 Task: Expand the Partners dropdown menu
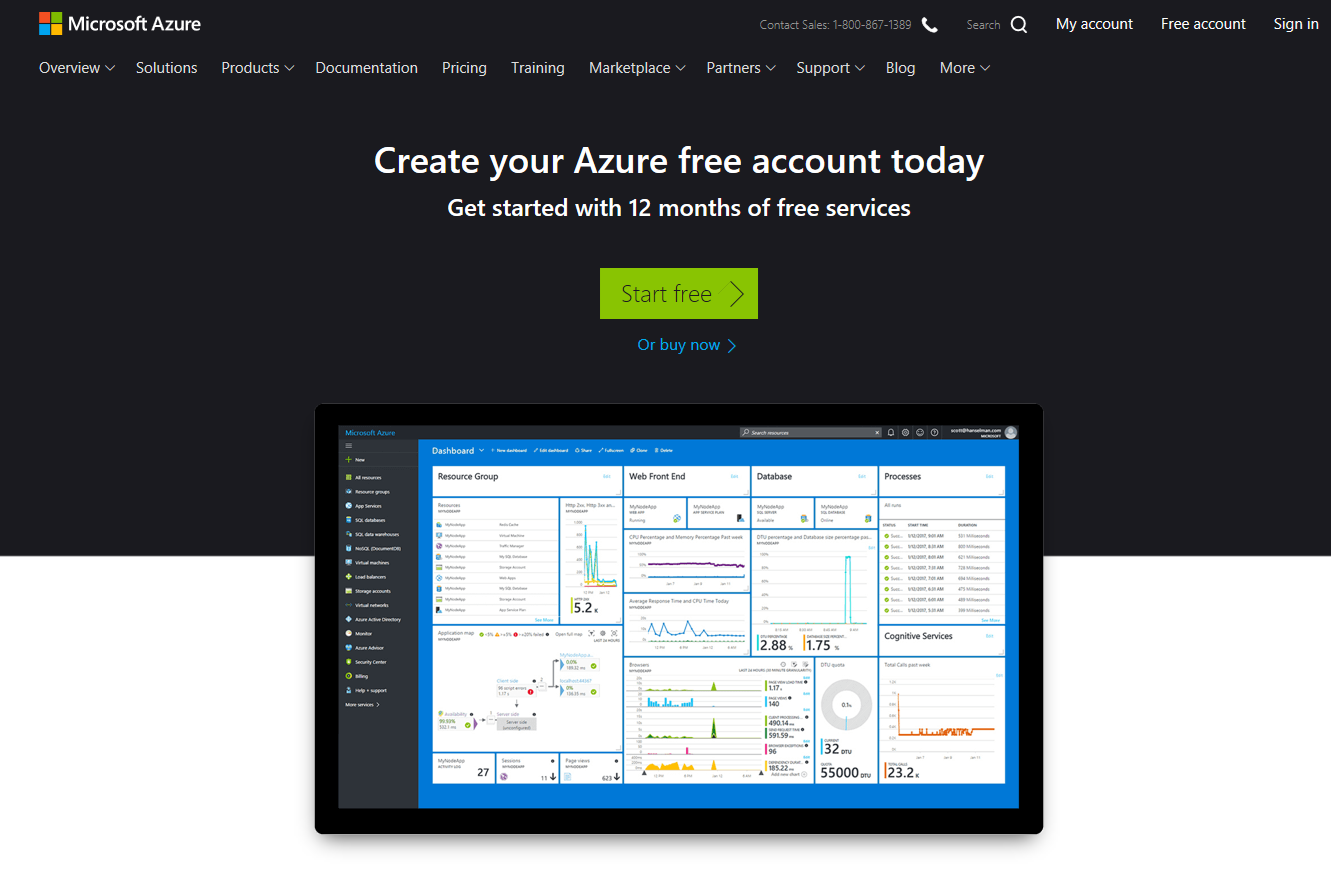[x=741, y=68]
